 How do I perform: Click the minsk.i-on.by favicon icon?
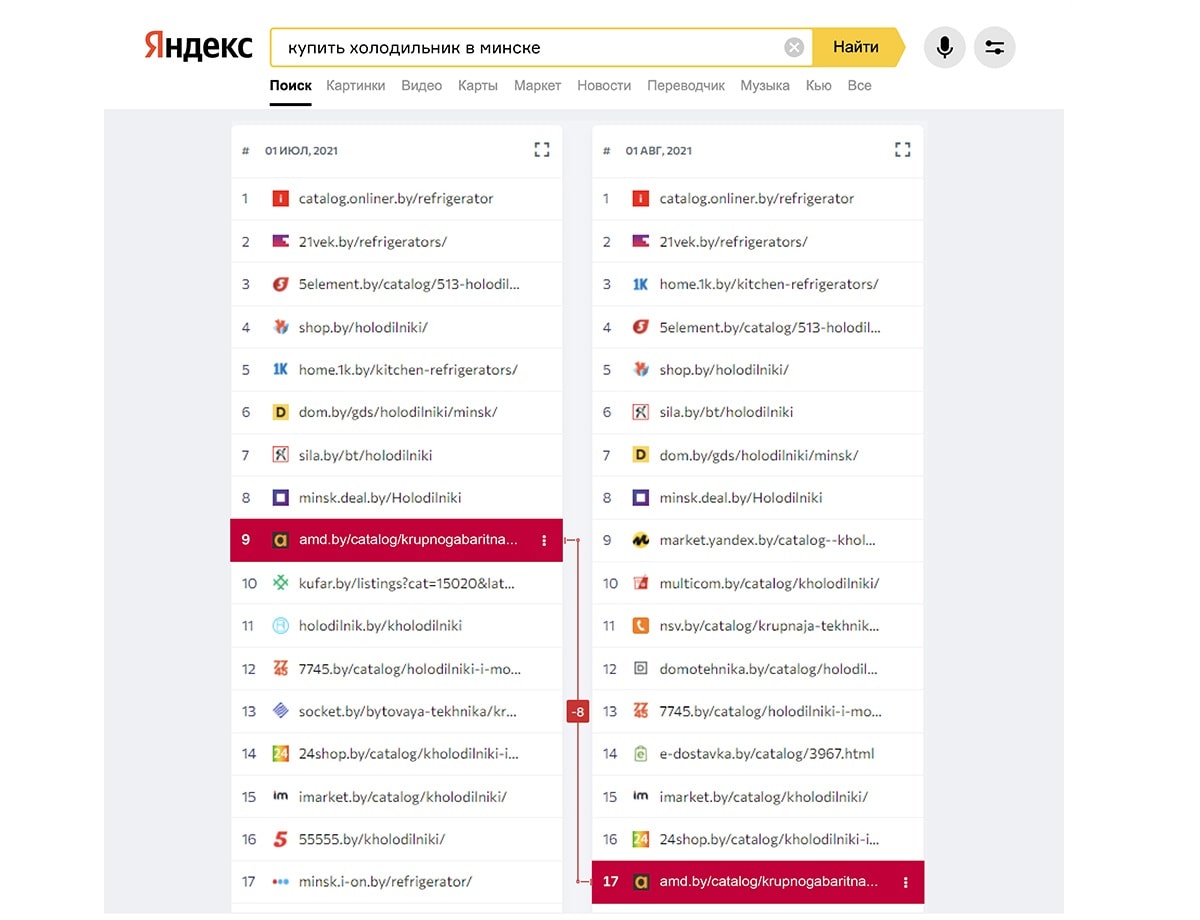coord(280,882)
